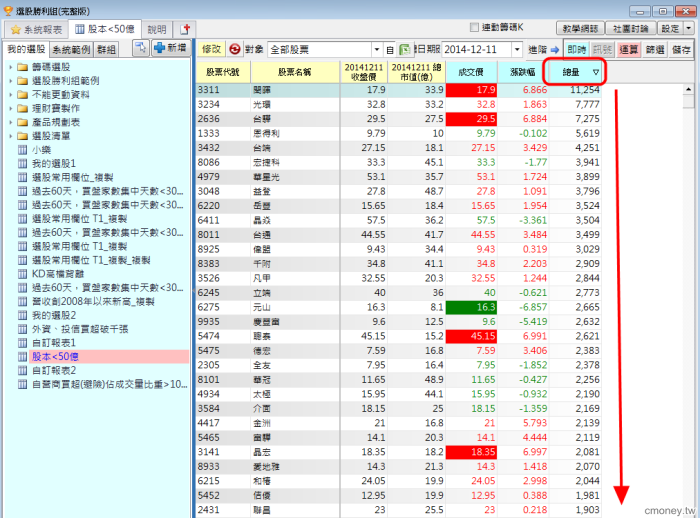
Task: Click the 進階 label
Action: [538, 50]
